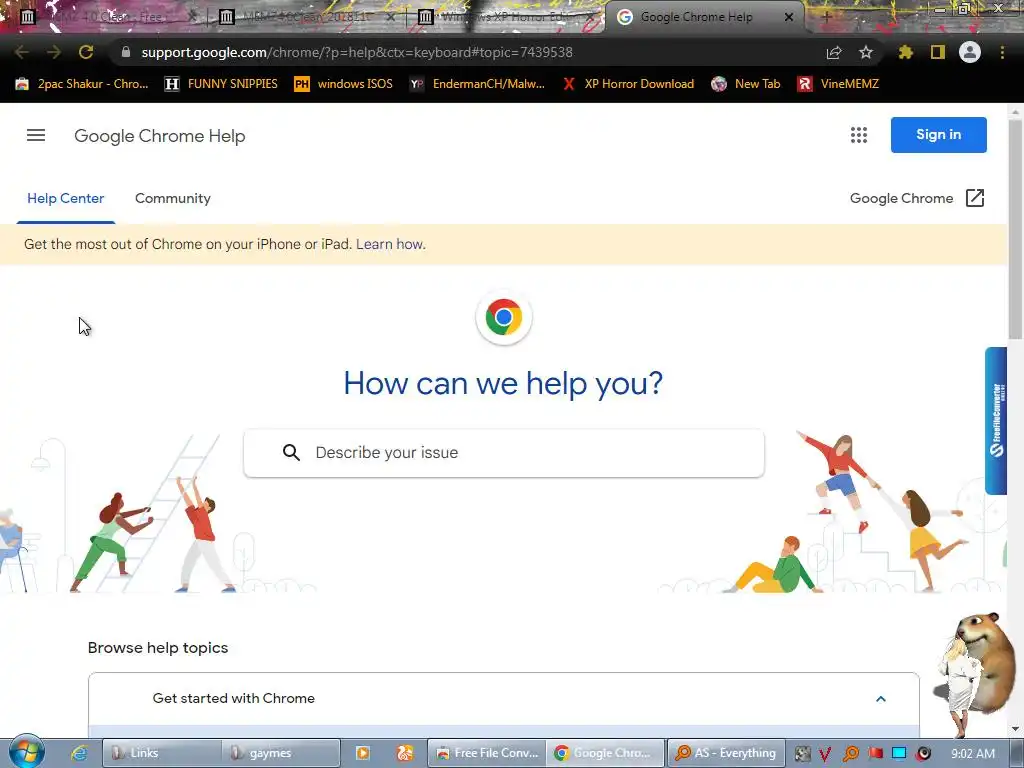View site information lock icon
Screen dimensions: 1024x768
tap(125, 52)
